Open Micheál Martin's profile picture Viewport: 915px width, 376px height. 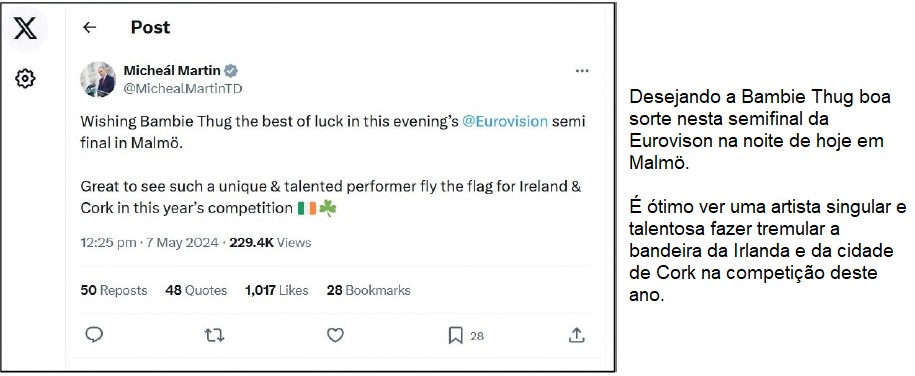tap(97, 79)
